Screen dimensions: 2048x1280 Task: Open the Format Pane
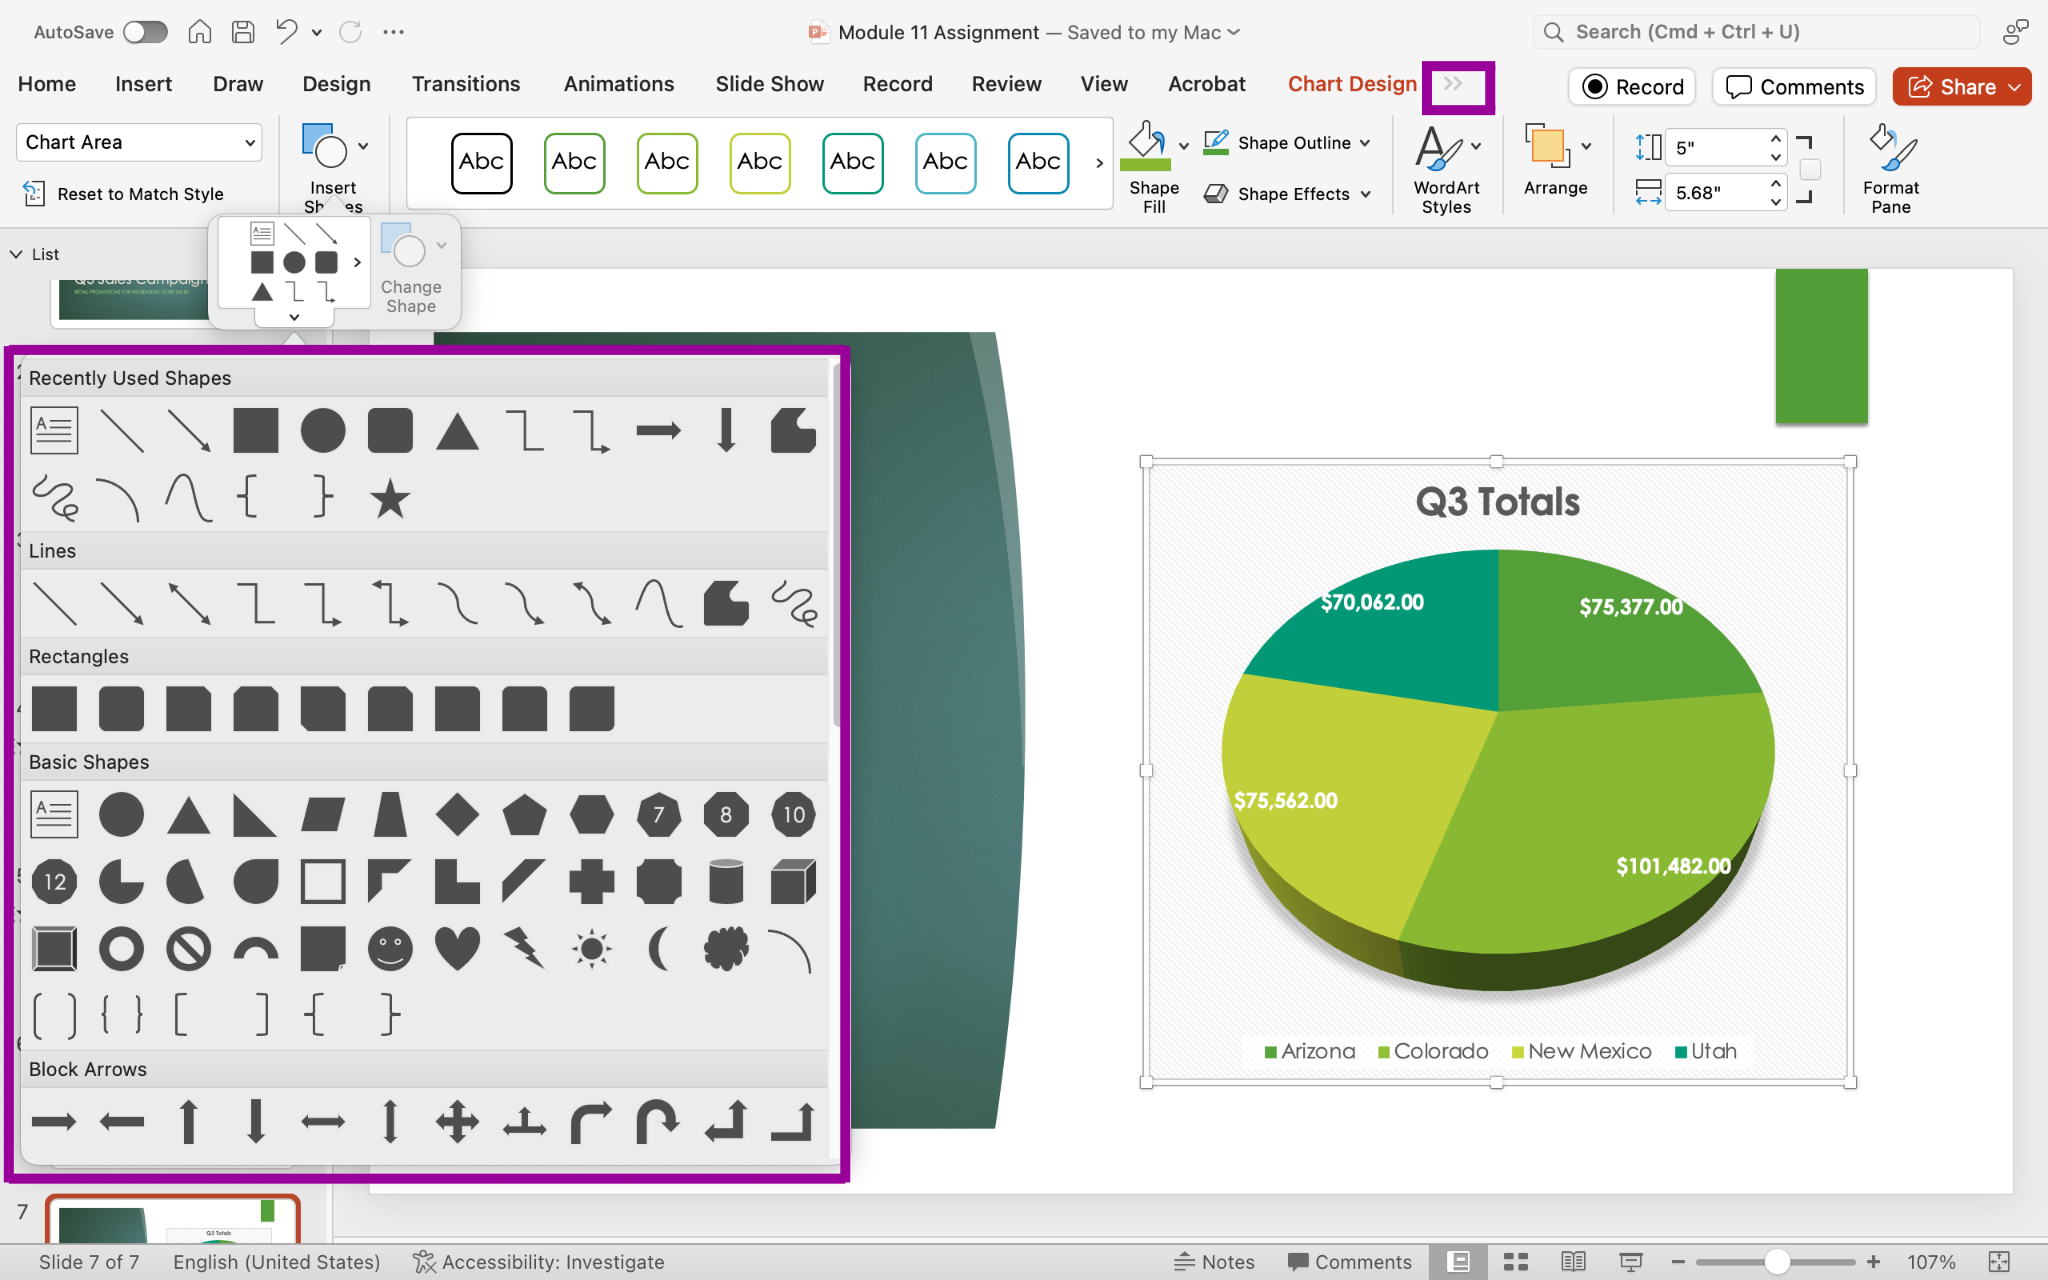click(x=1890, y=168)
